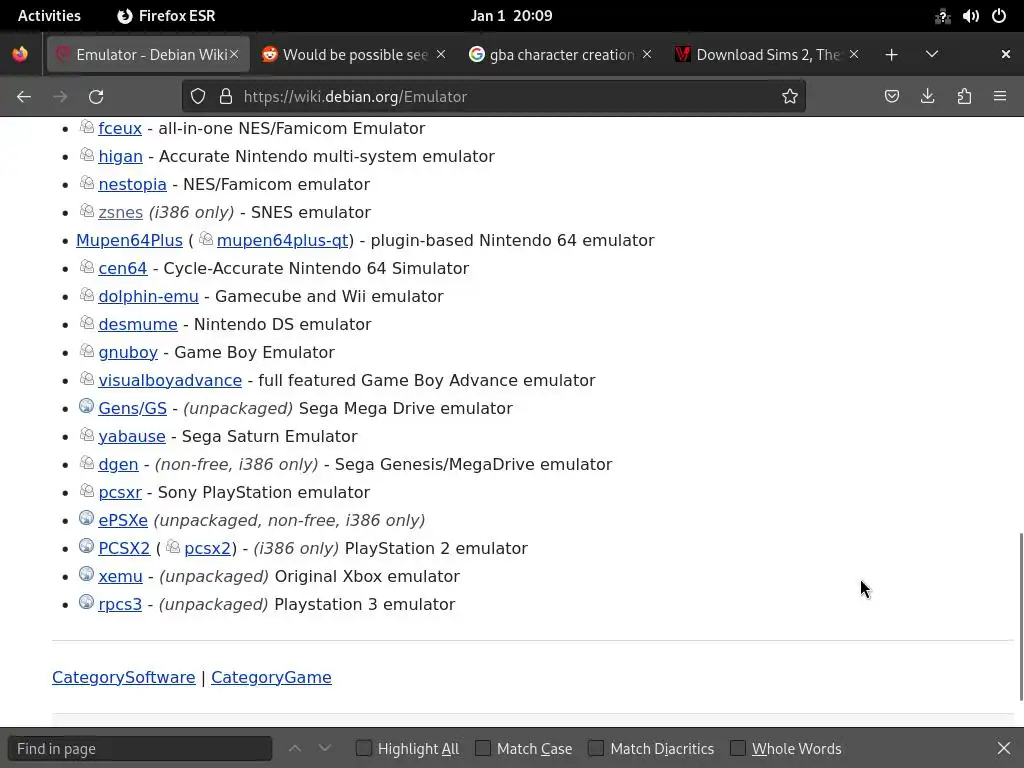Image resolution: width=1024 pixels, height=768 pixels.
Task: Open the zsnes link
Action: pos(120,213)
